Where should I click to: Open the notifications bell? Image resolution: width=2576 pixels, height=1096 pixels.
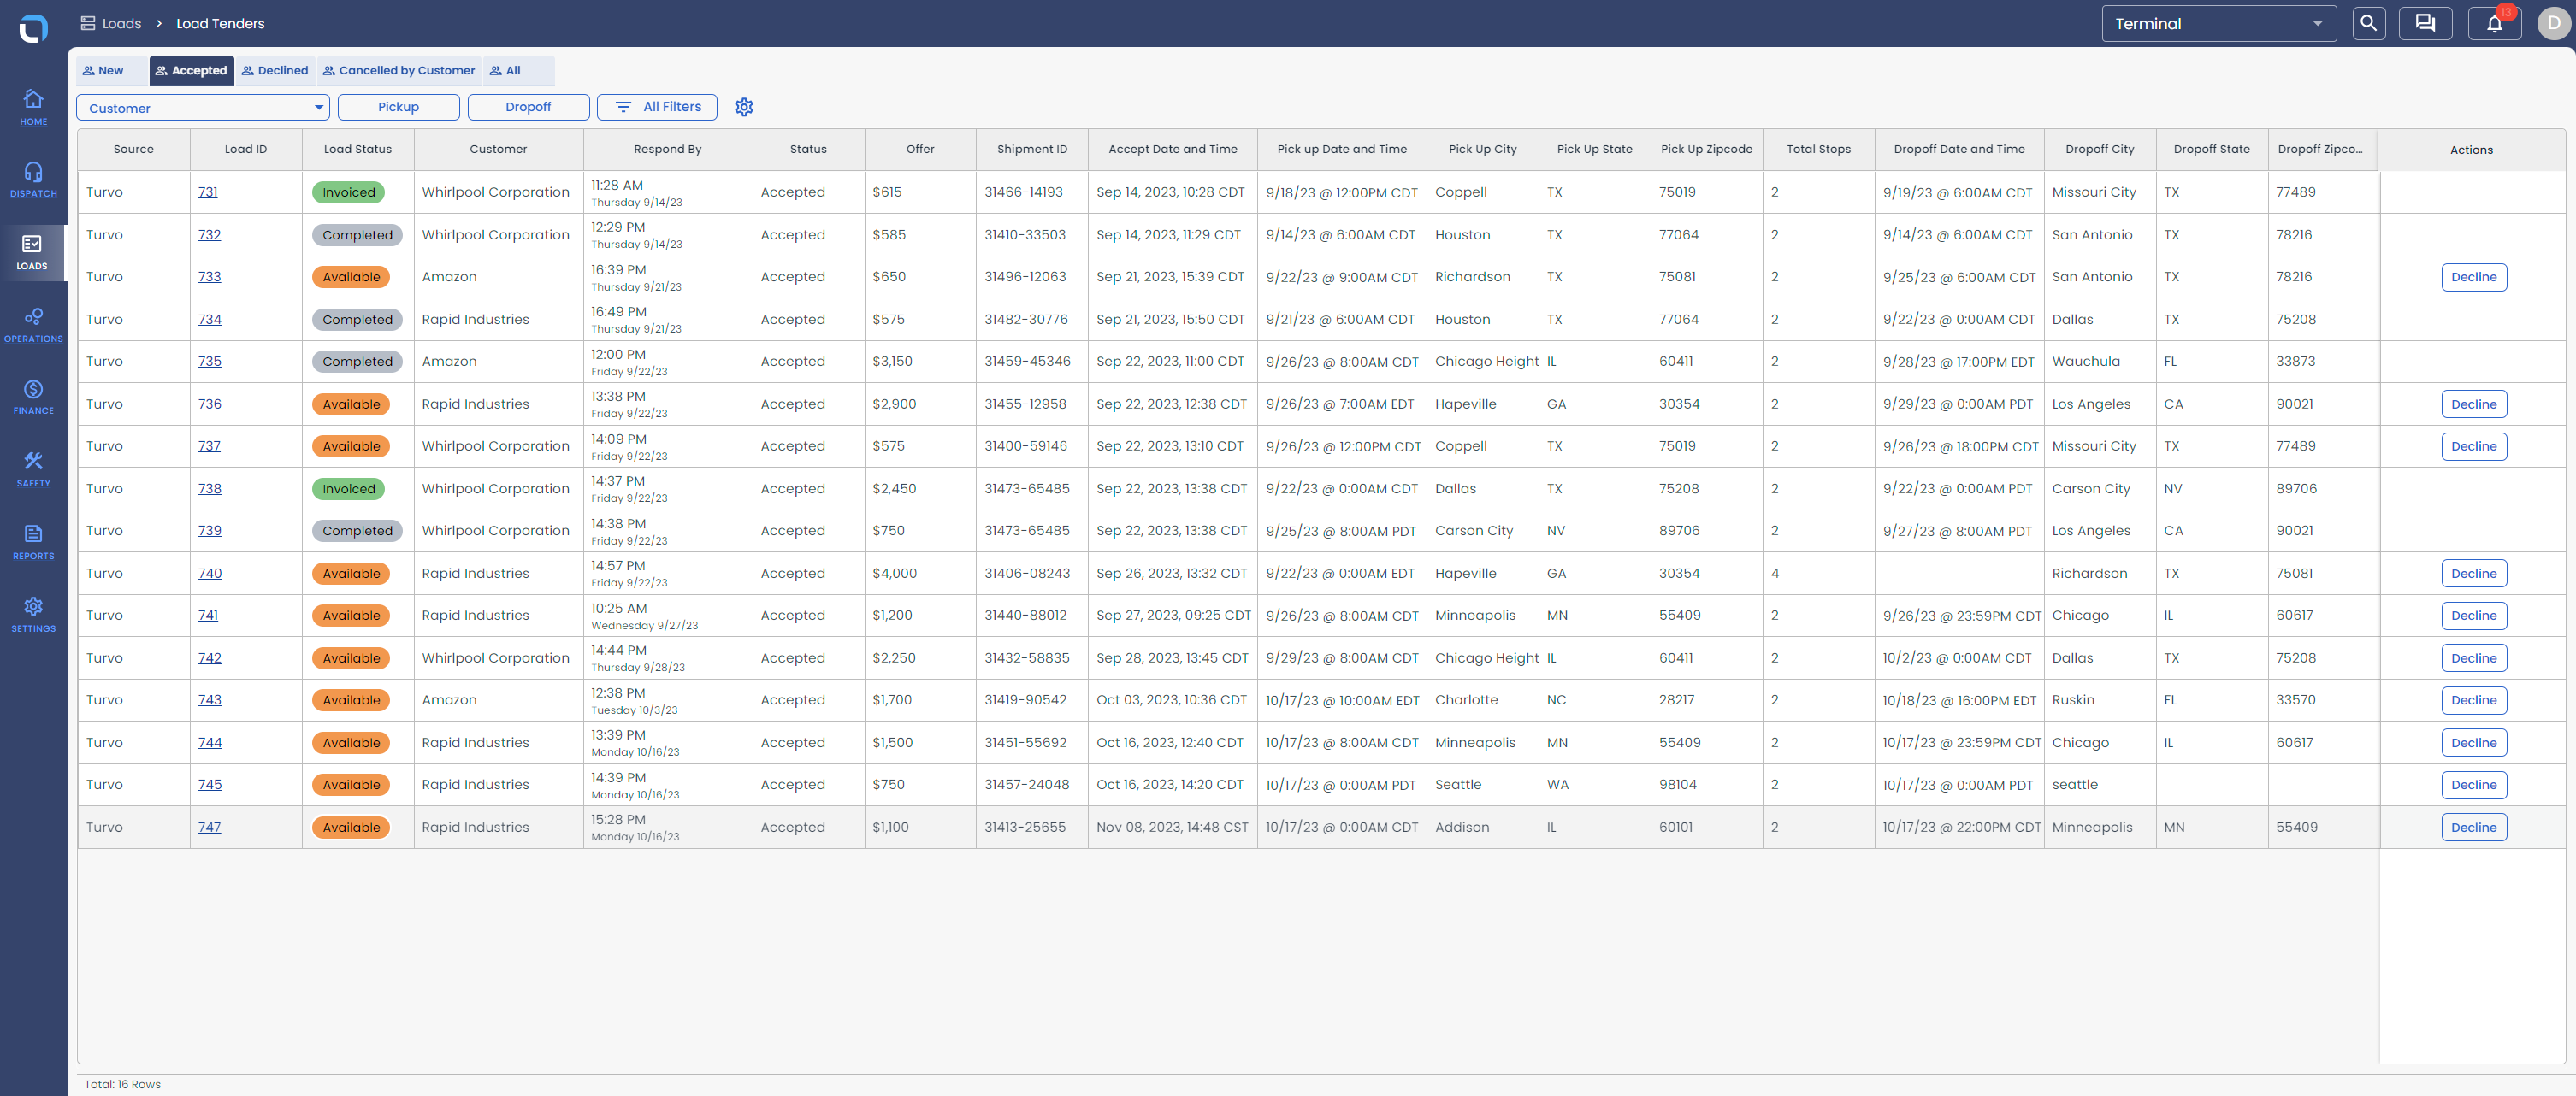coord(2495,23)
